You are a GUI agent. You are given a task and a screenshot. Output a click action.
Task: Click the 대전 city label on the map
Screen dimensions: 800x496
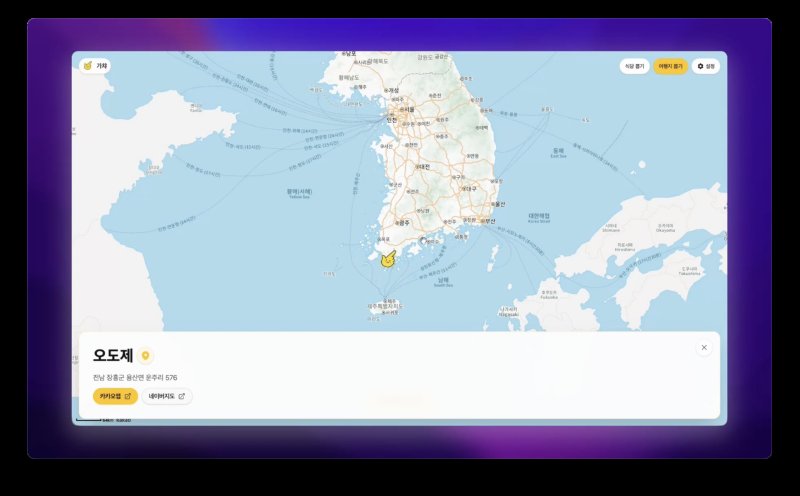[424, 167]
